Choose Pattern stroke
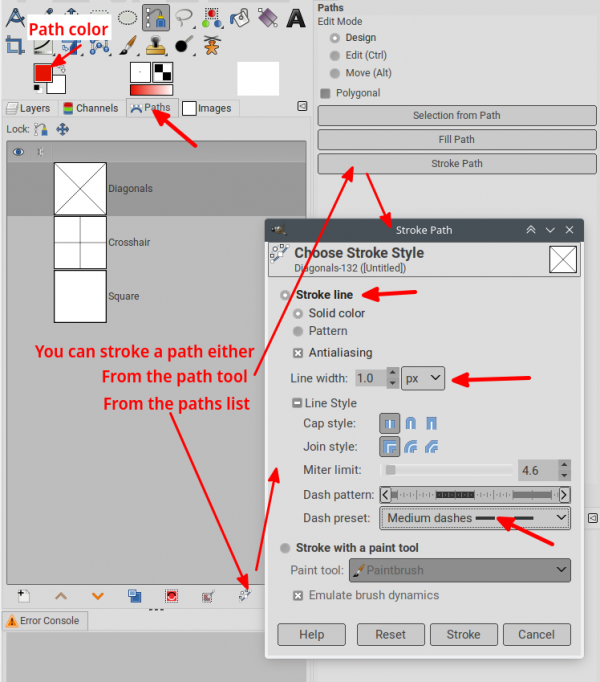 pos(298,331)
